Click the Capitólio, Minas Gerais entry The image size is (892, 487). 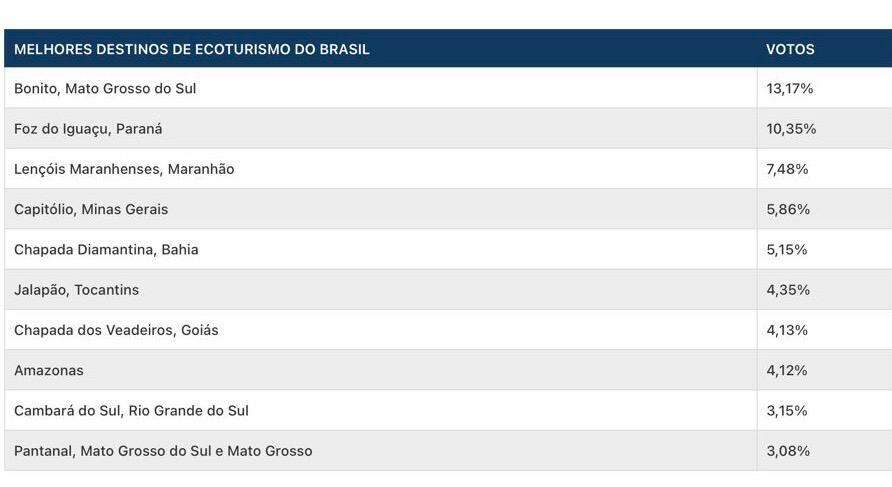(x=91, y=209)
